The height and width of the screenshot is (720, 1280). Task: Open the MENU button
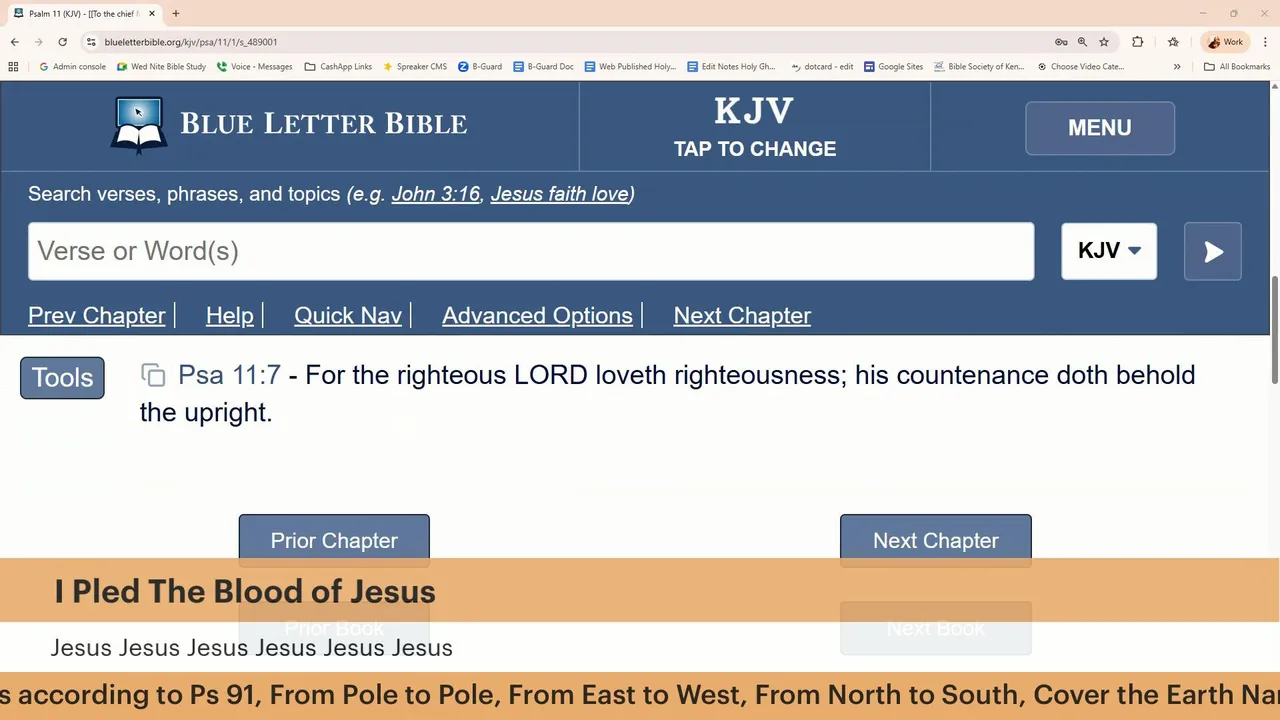[x=1100, y=128]
